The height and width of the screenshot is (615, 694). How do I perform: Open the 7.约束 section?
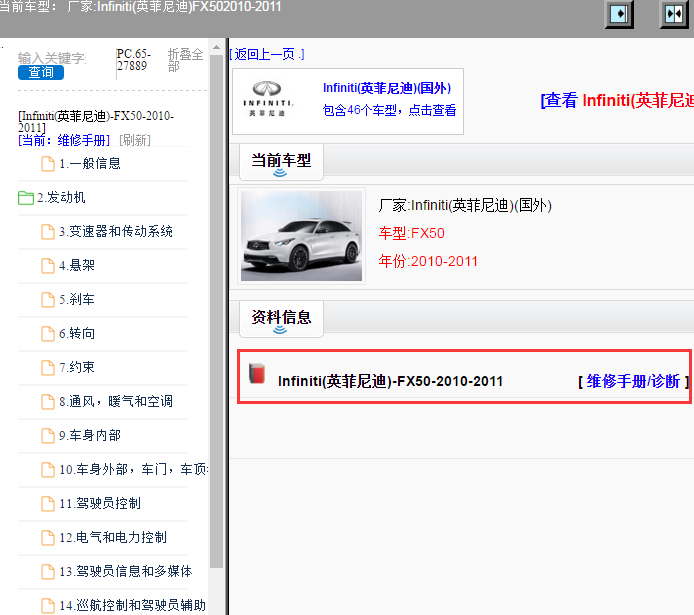pos(77,367)
